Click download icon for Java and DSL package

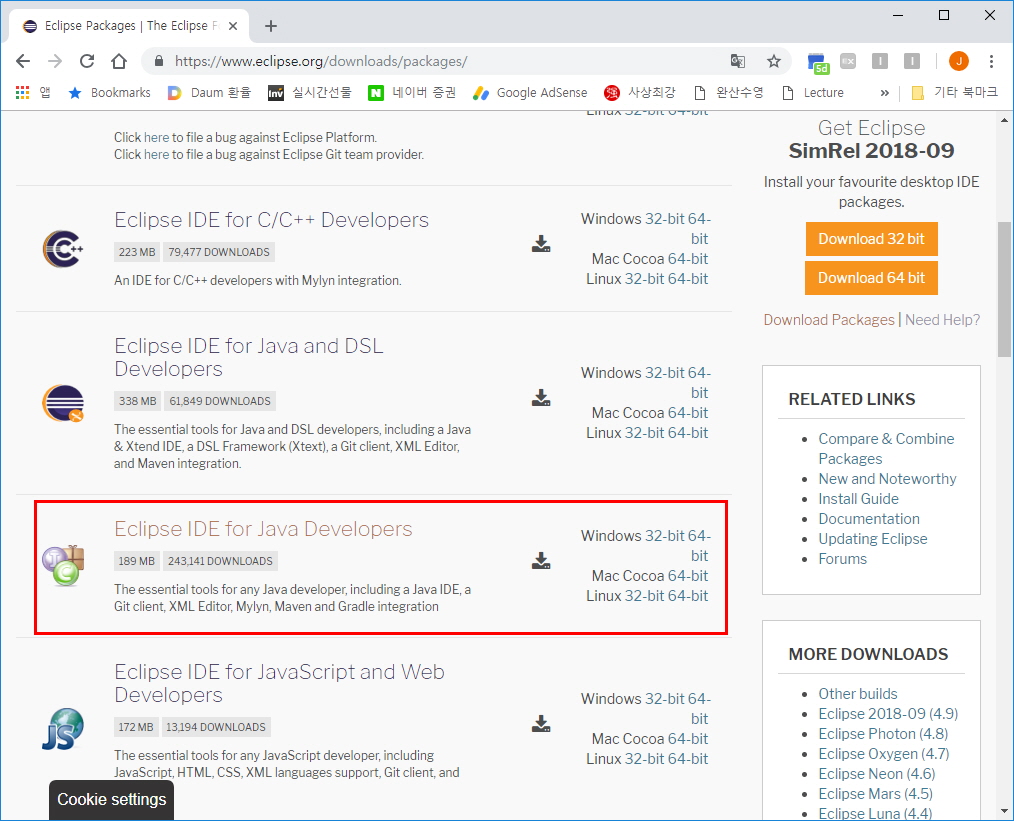541,398
